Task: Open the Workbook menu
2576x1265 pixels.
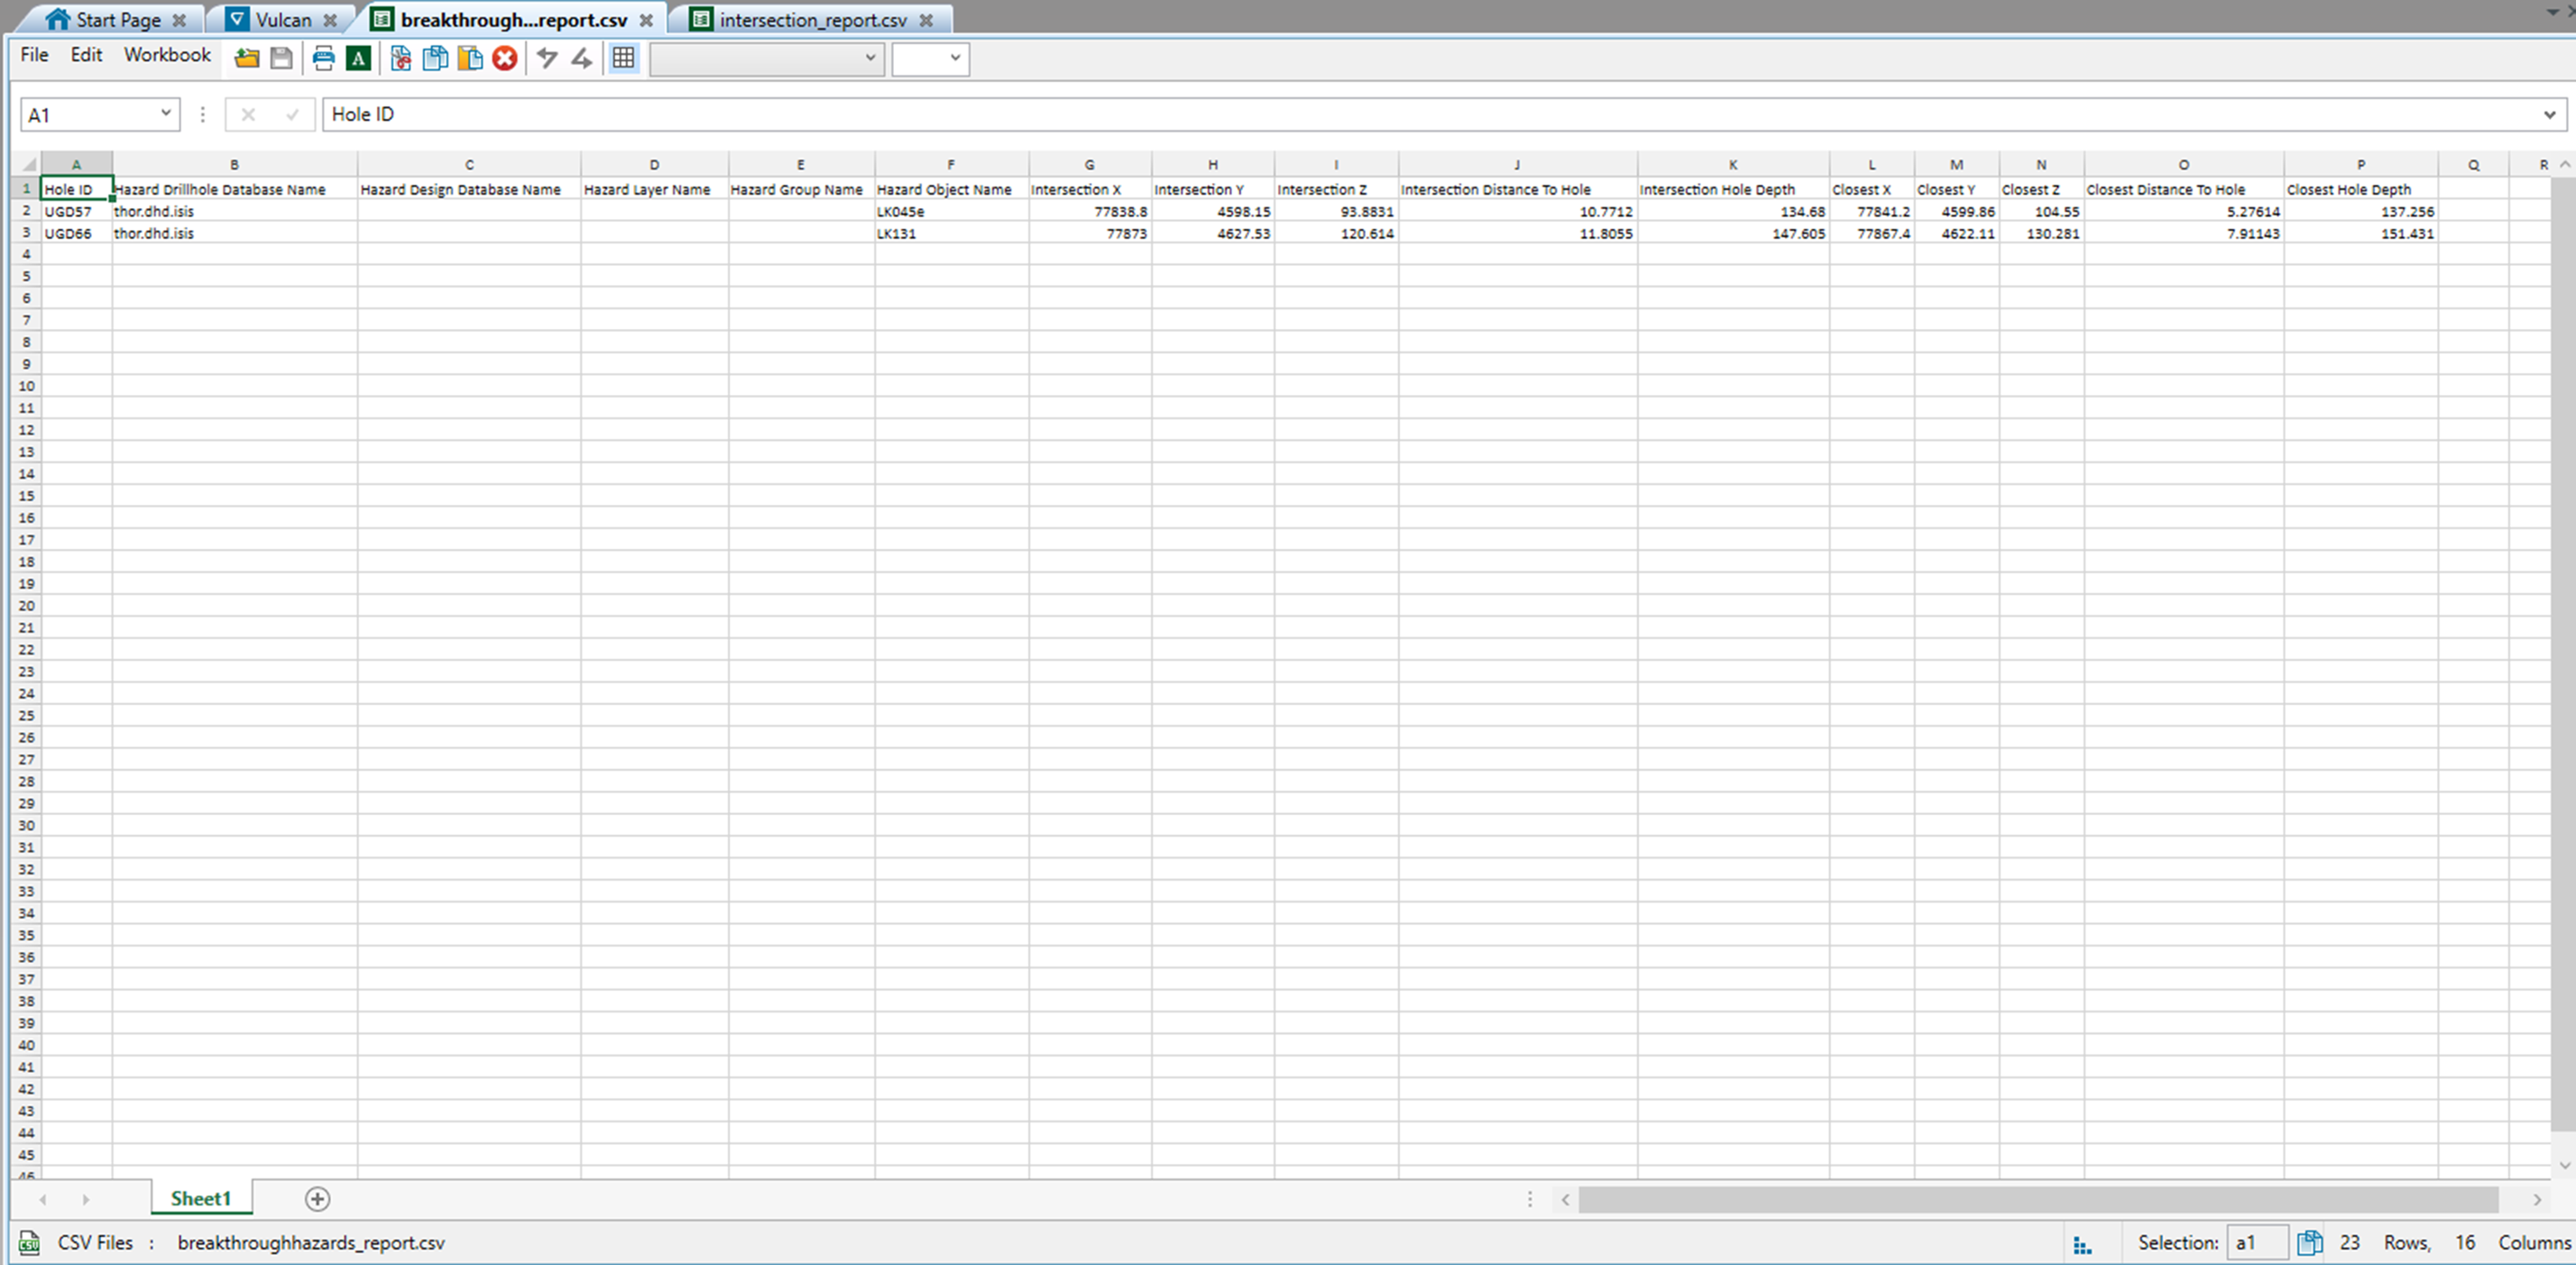Action: click(x=167, y=55)
